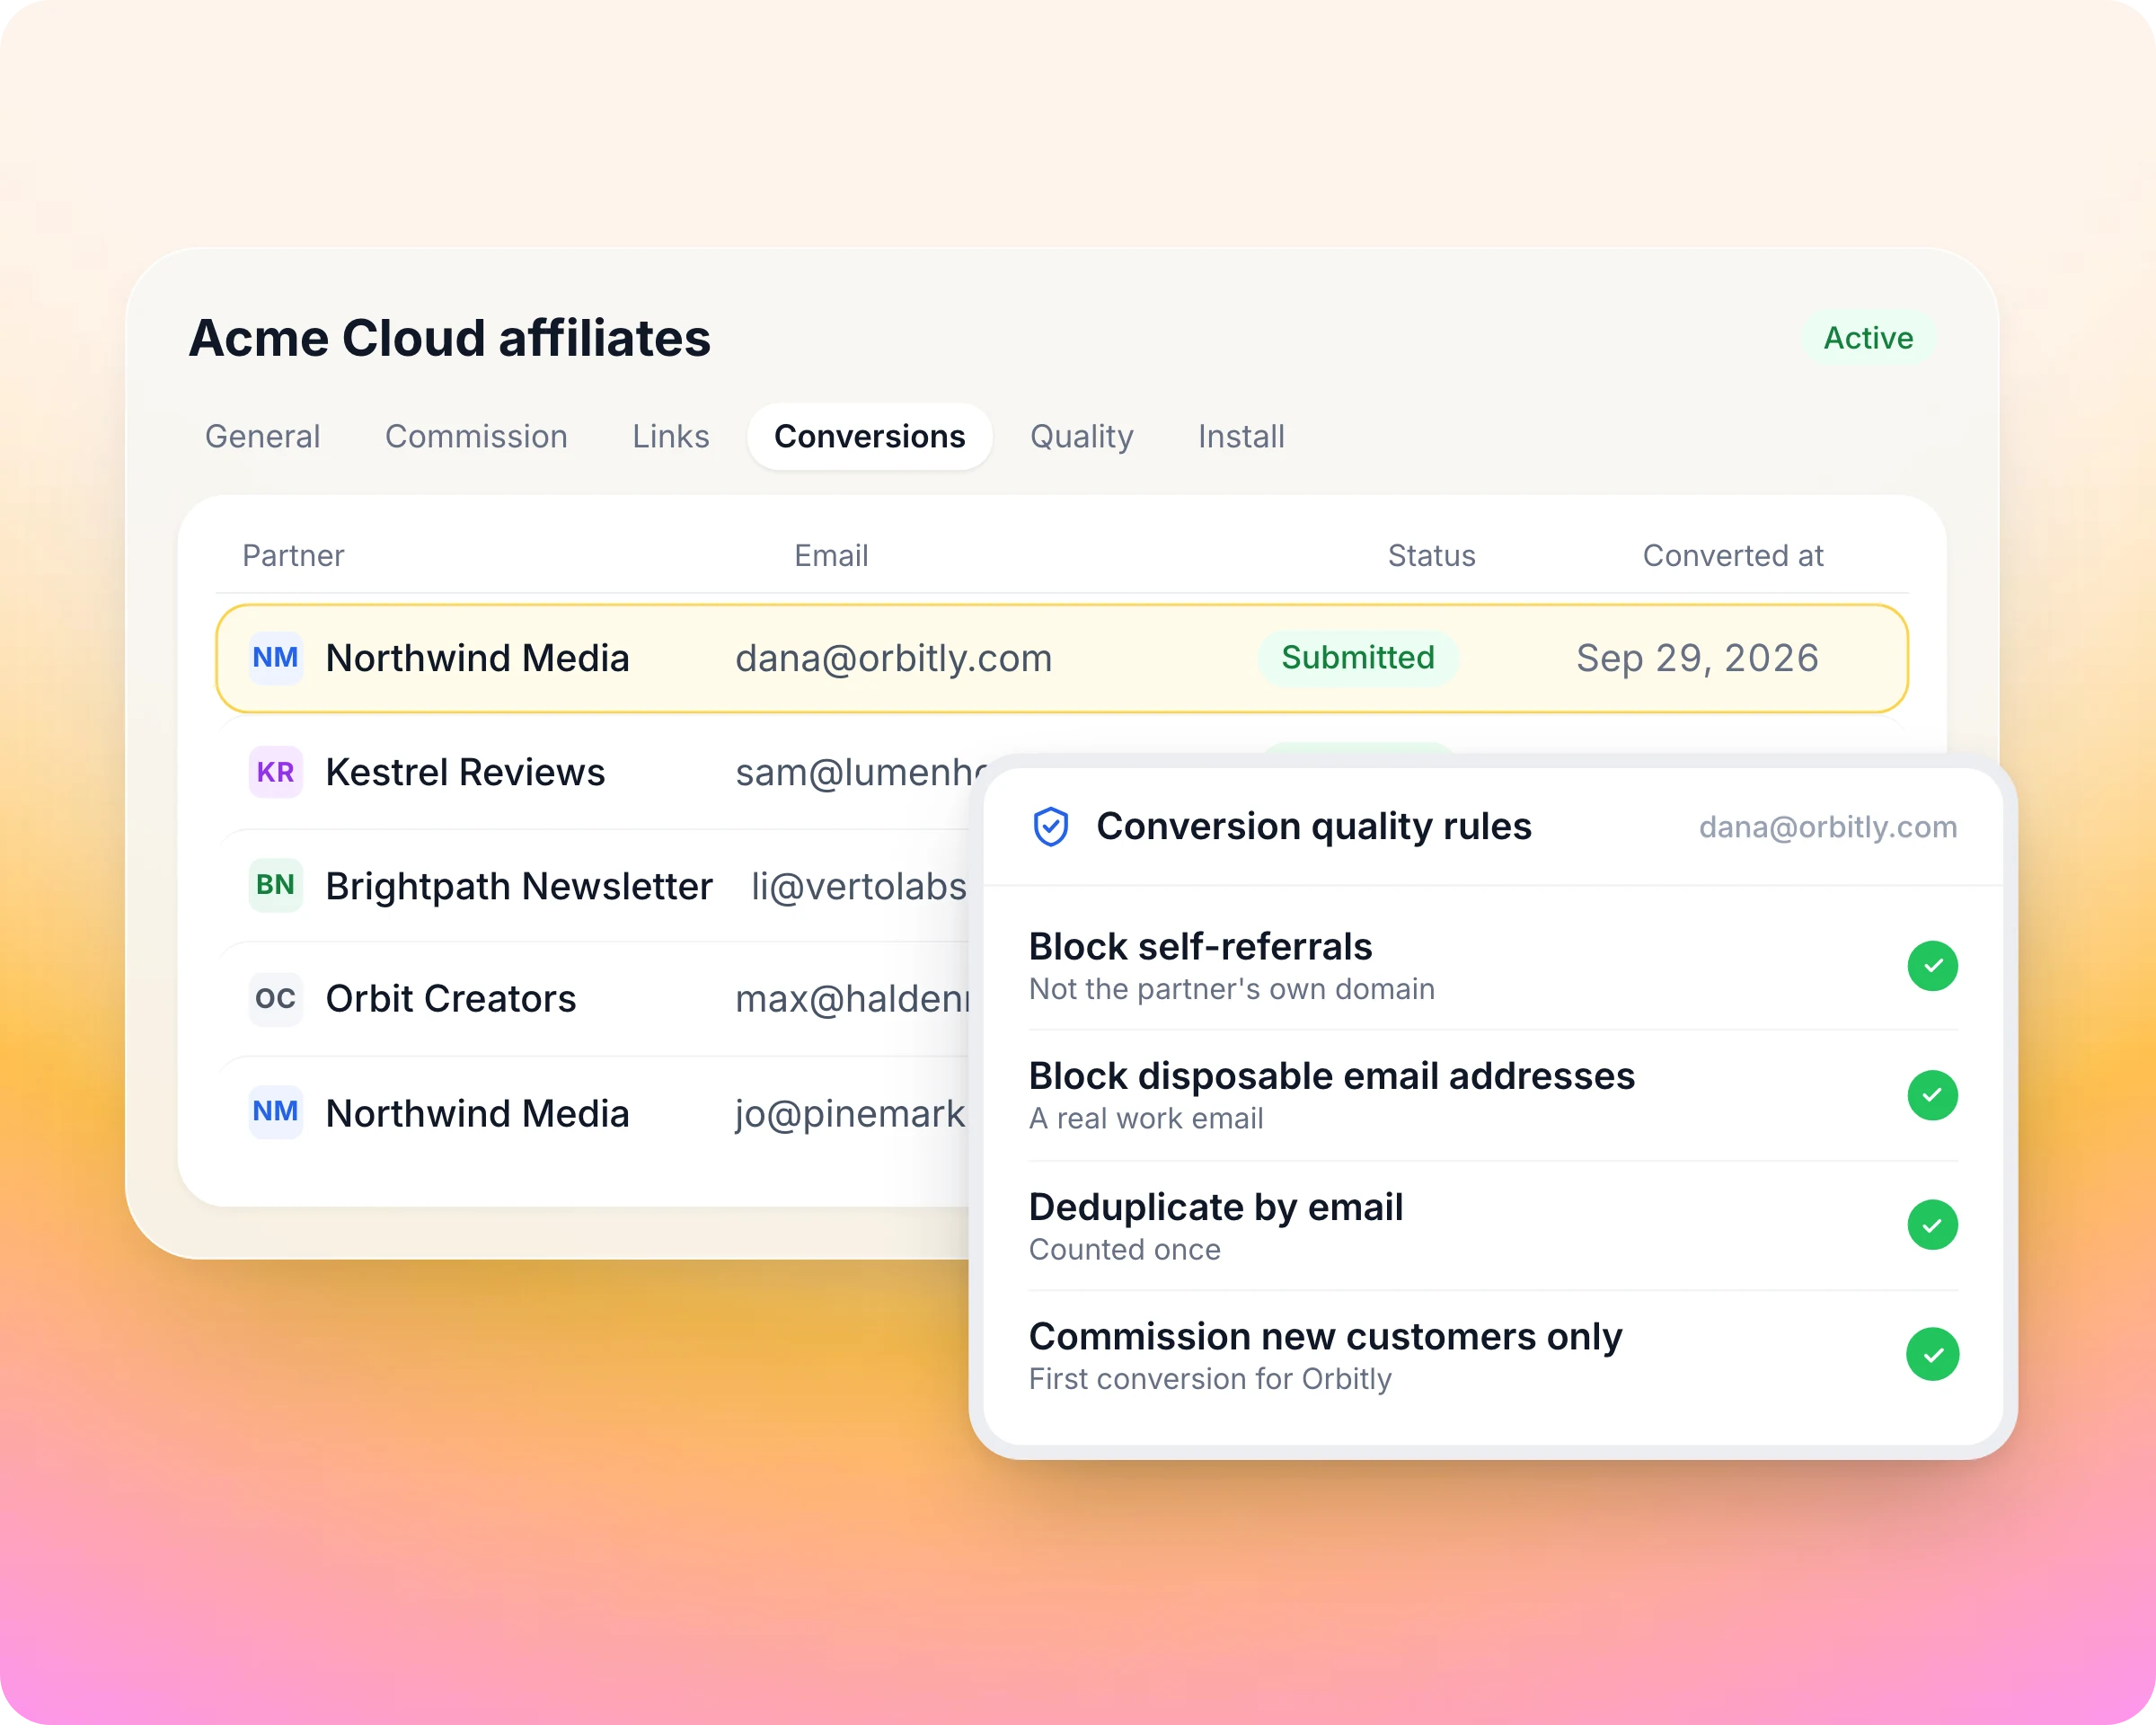Sort by the Partner column header

point(293,556)
